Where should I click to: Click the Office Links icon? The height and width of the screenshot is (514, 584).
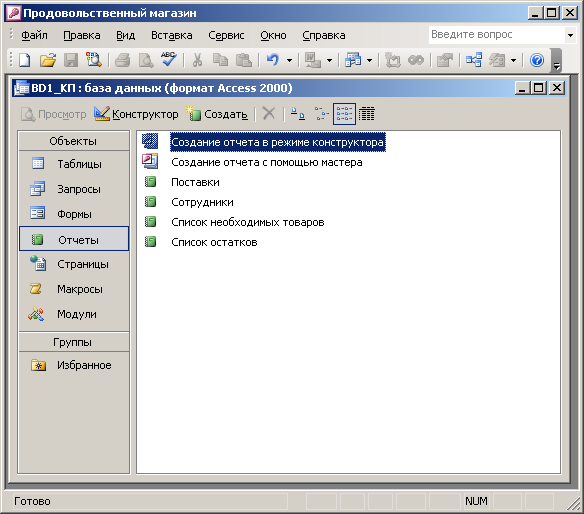point(312,60)
